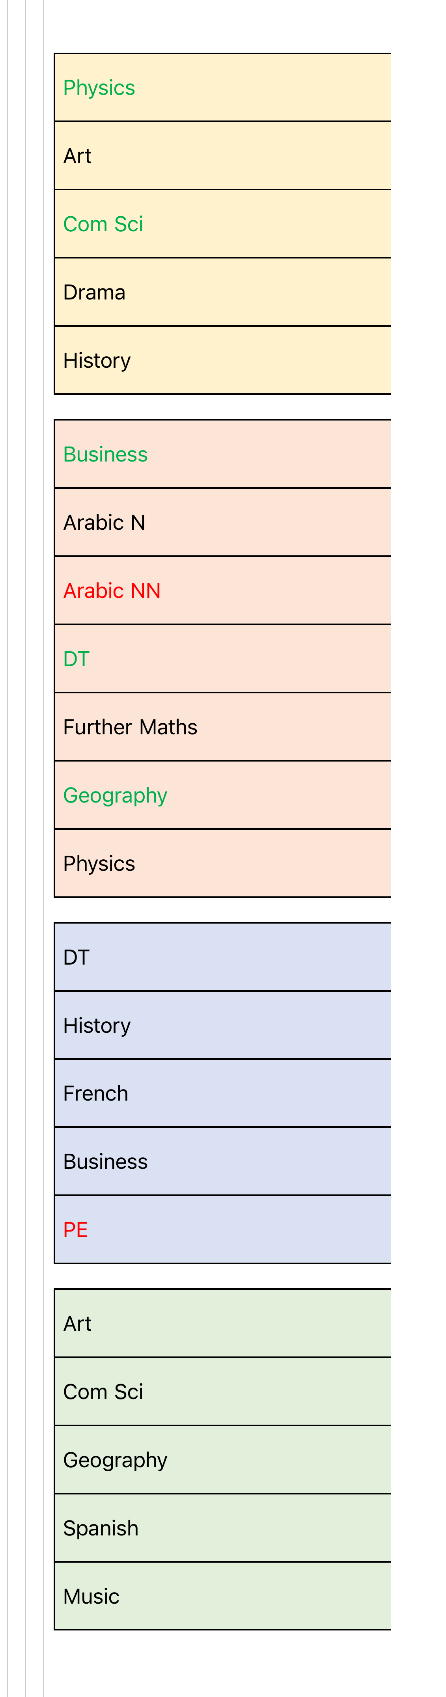Click History in the yellow block
The height and width of the screenshot is (1697, 446).
click(222, 360)
